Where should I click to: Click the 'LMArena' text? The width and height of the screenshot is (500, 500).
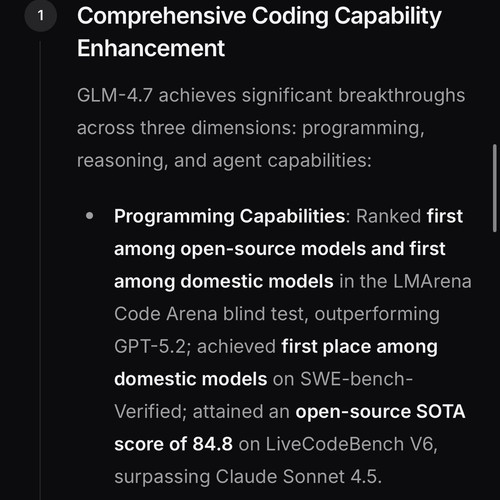tap(432, 281)
